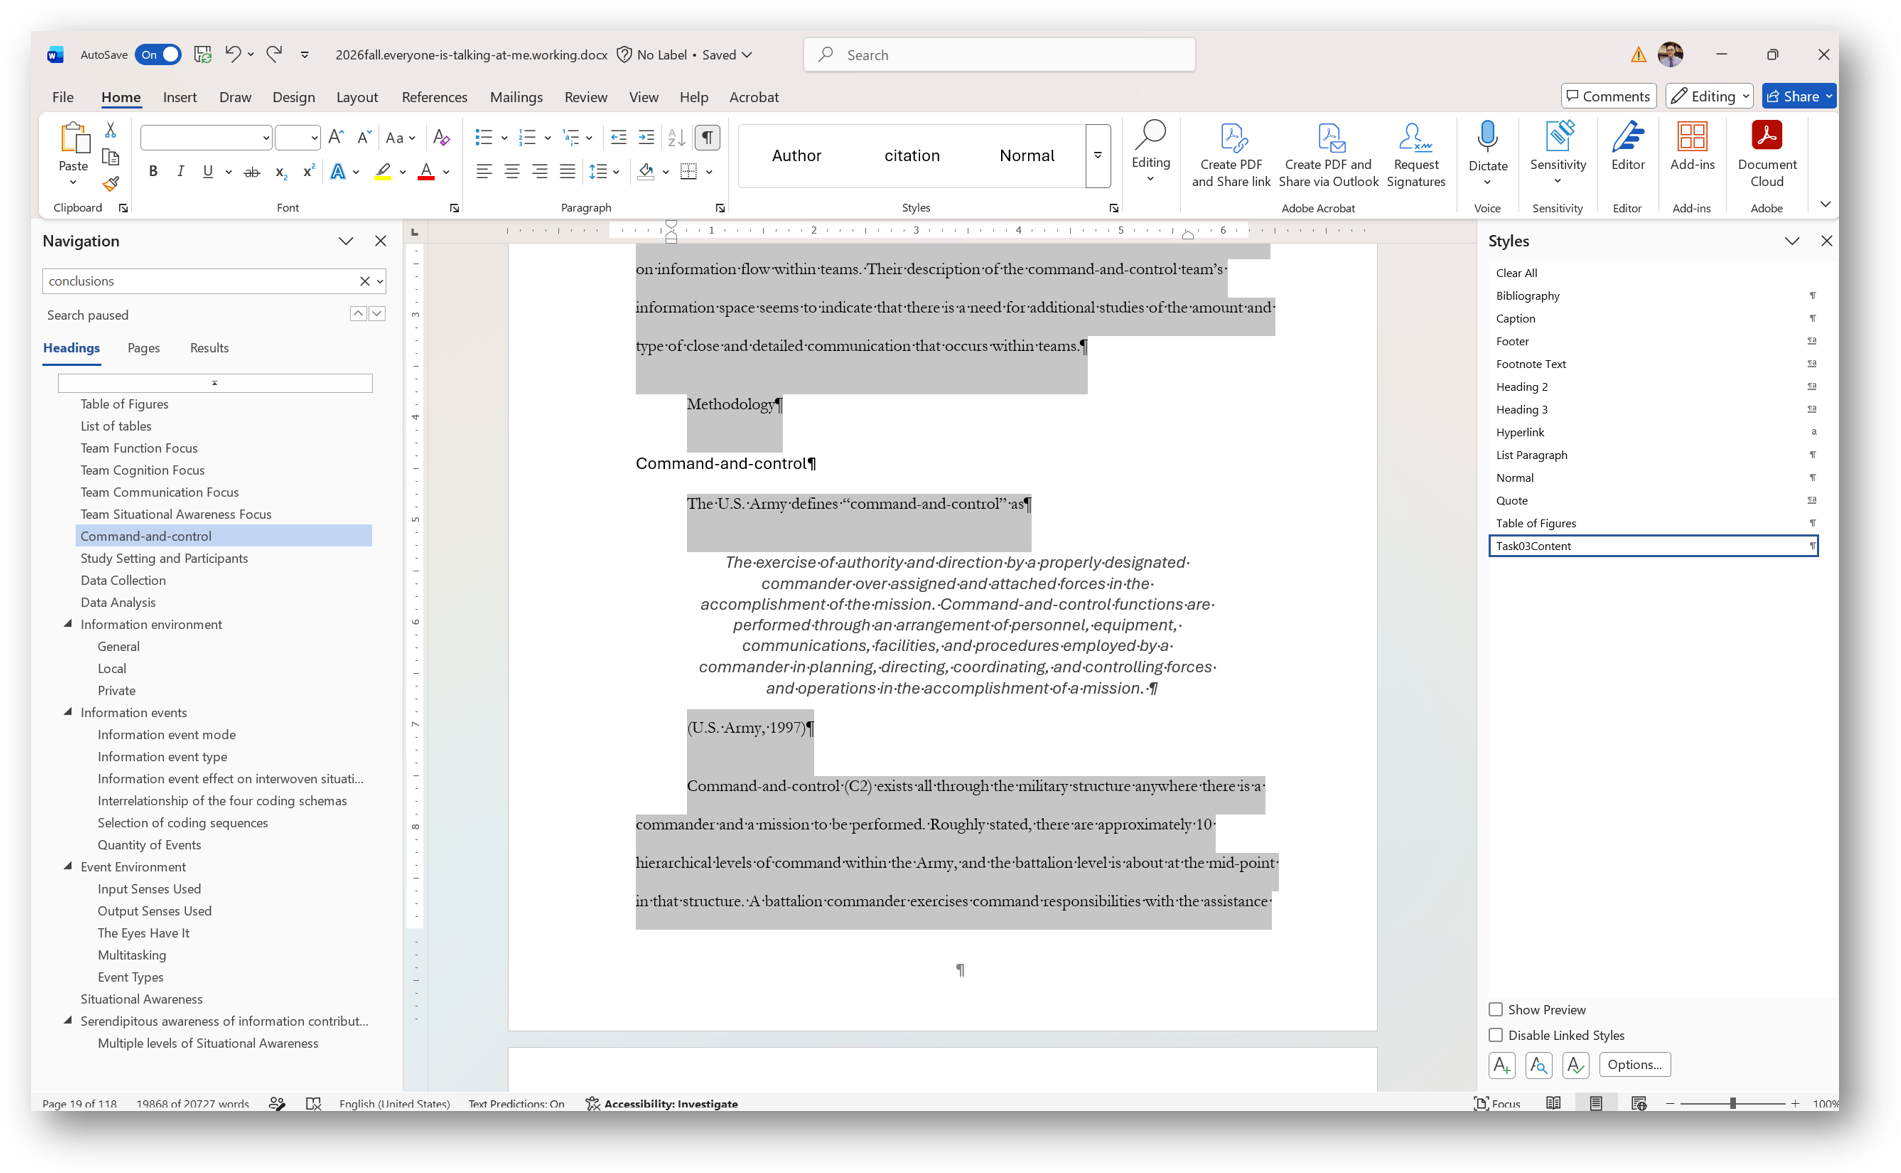Apply Italic formatting
The height and width of the screenshot is (1173, 1901).
point(180,172)
